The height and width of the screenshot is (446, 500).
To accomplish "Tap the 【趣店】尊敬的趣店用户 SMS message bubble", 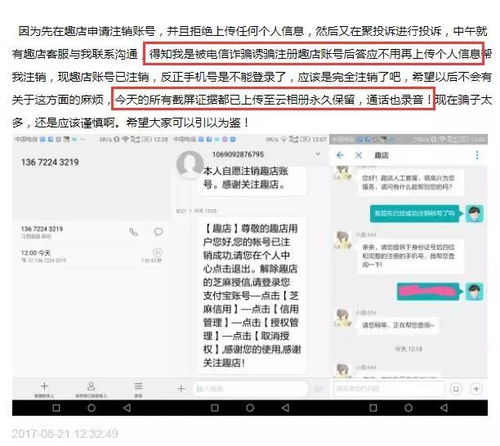I will [x=252, y=295].
